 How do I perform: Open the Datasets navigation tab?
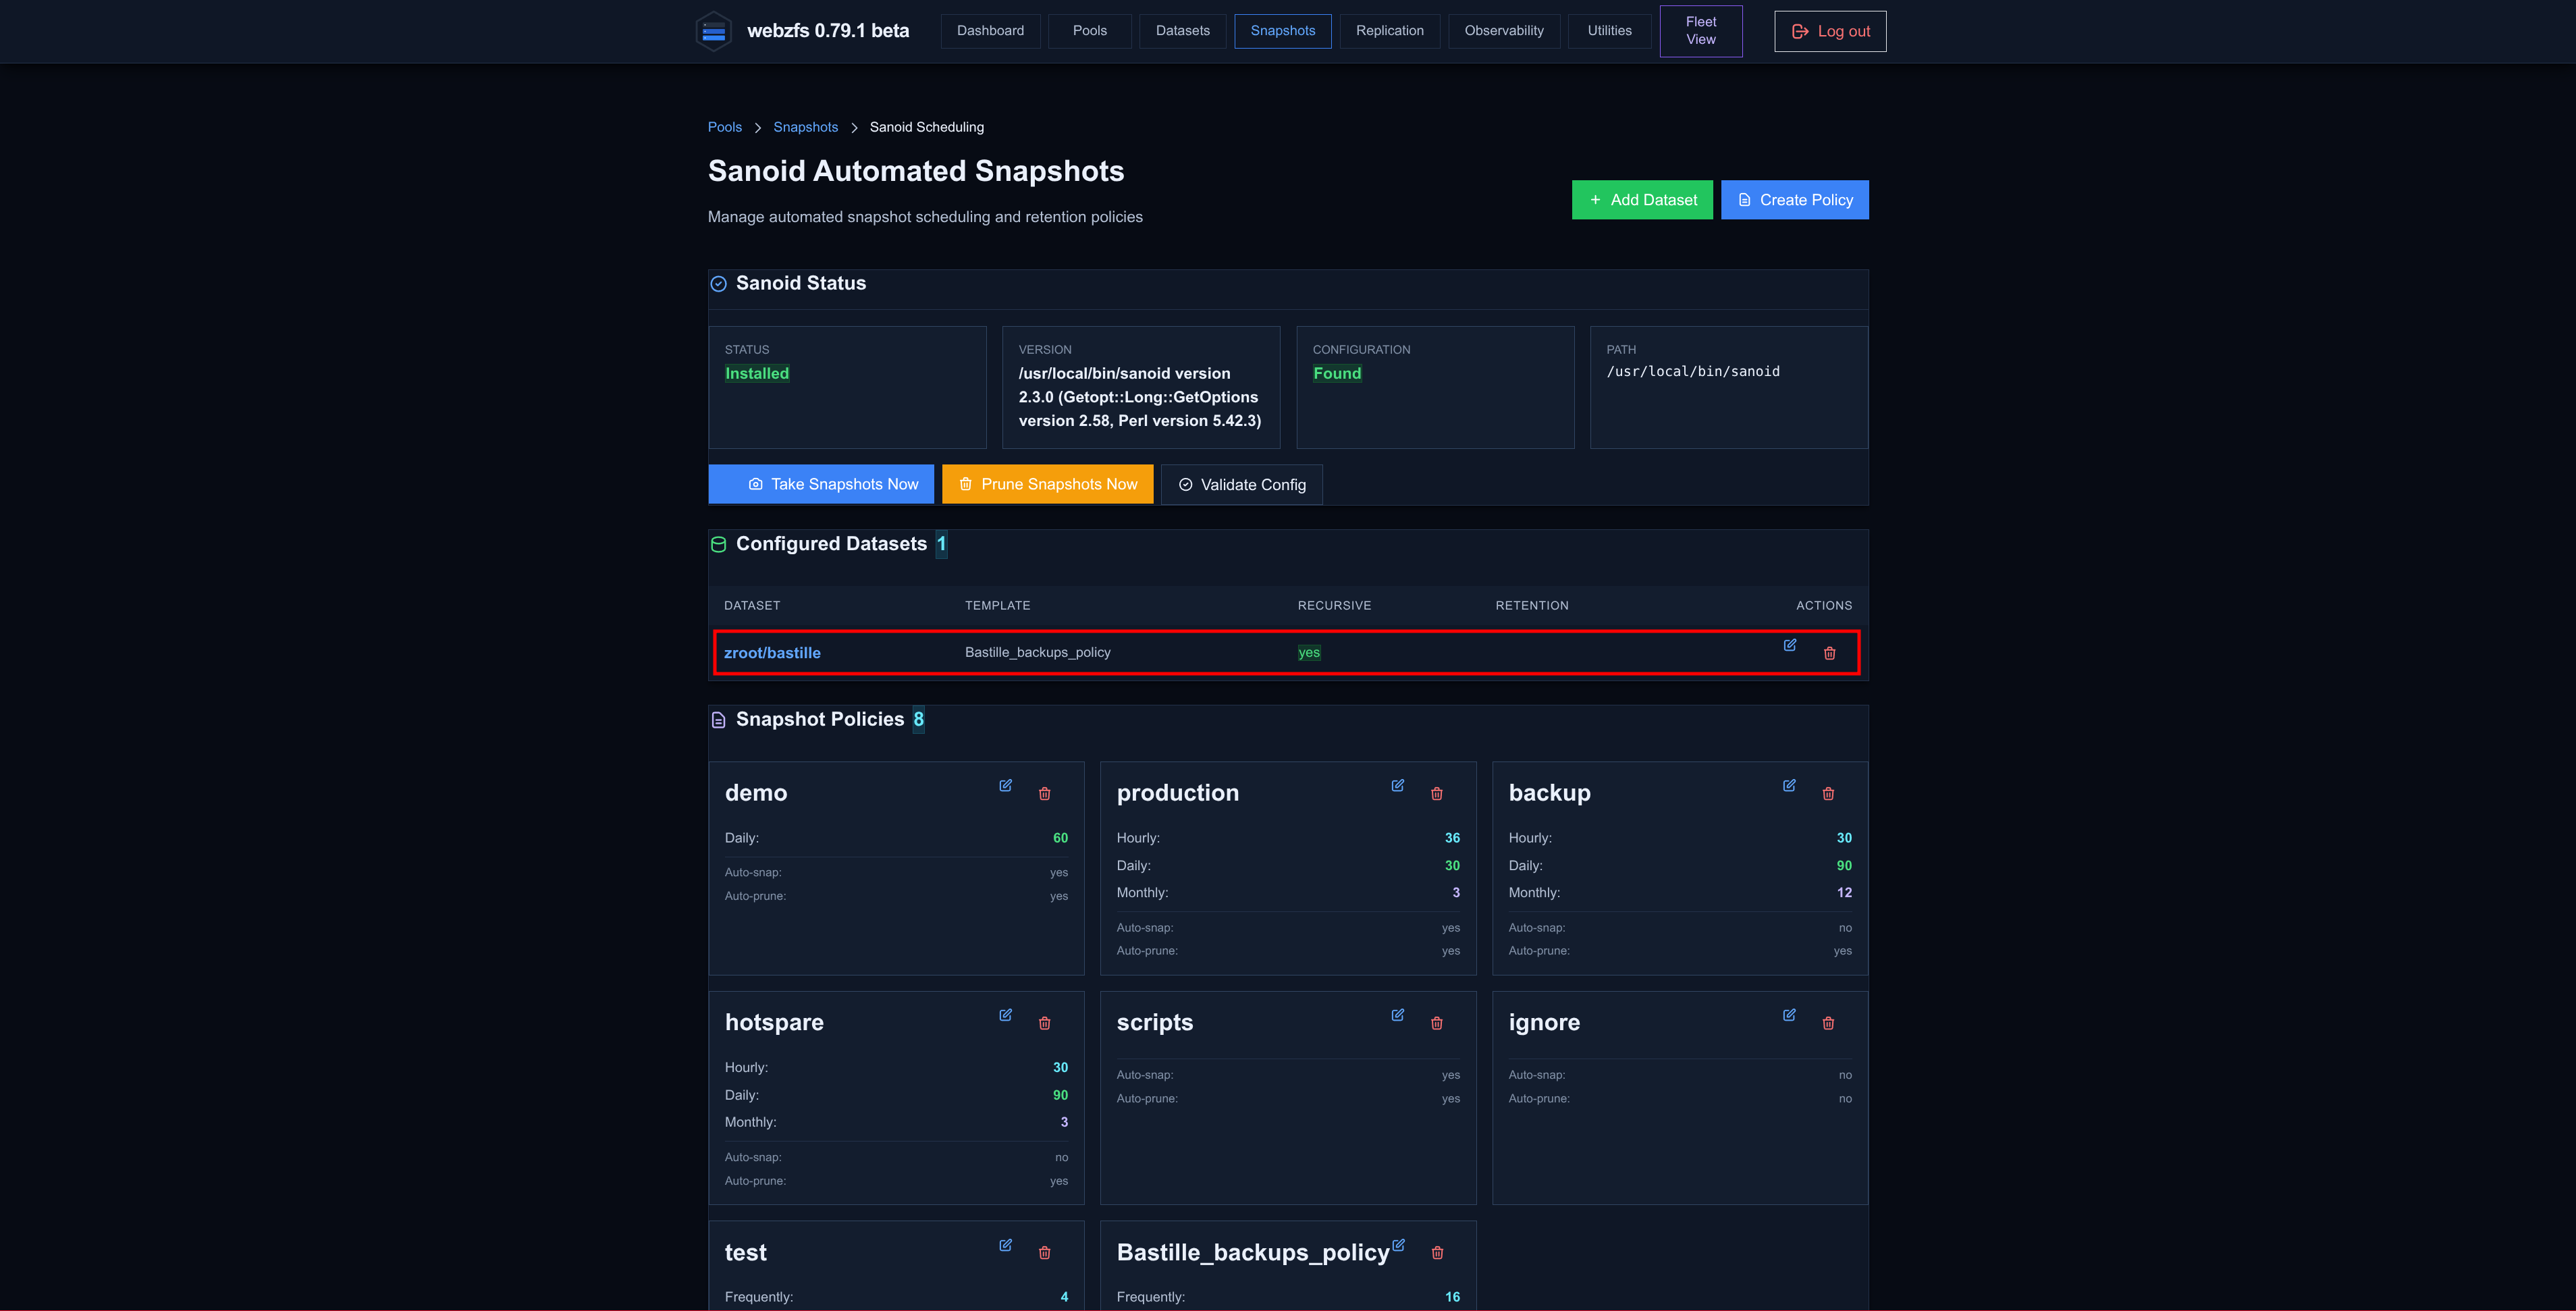point(1182,31)
